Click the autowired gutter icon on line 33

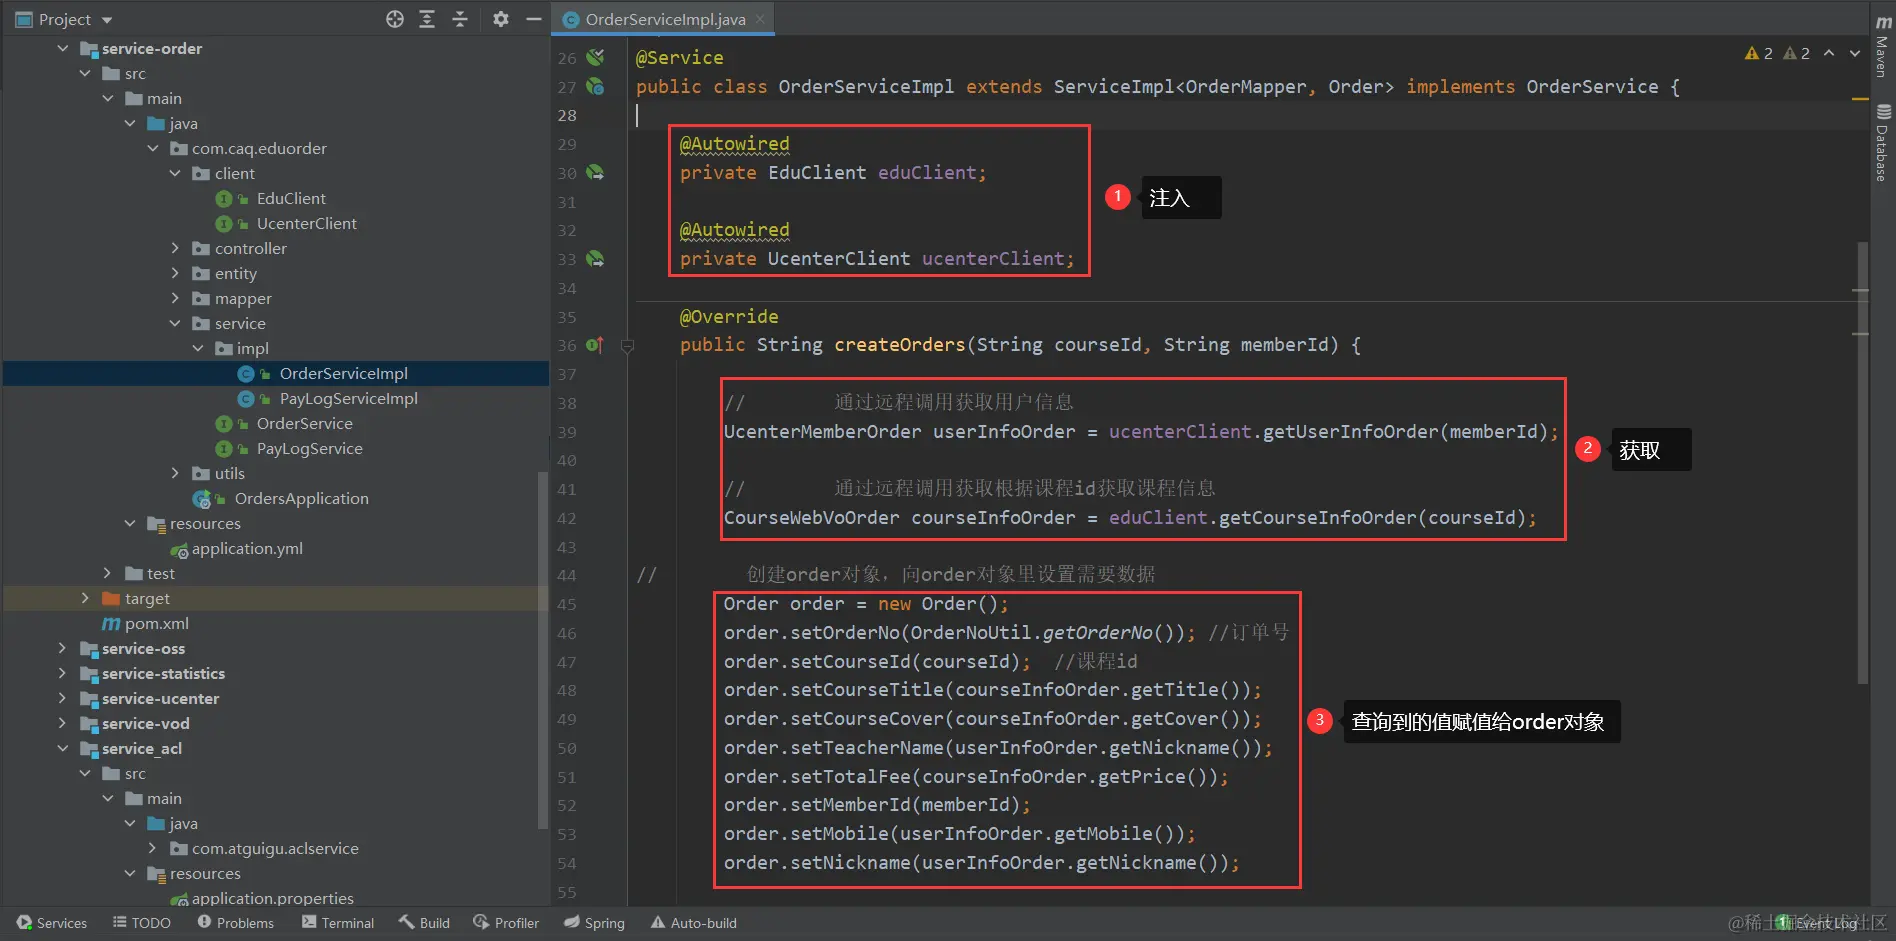[595, 259]
